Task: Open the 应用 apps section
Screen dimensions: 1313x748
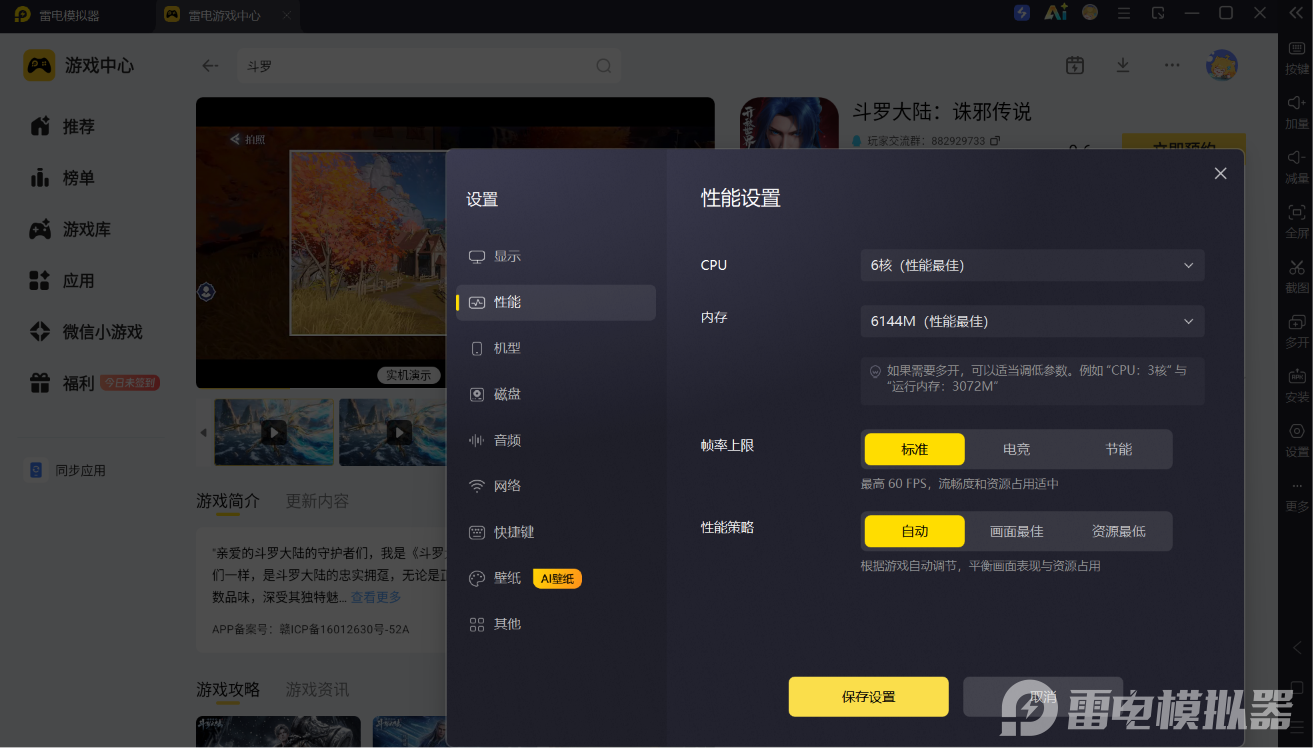Action: pyautogui.click(x=62, y=281)
